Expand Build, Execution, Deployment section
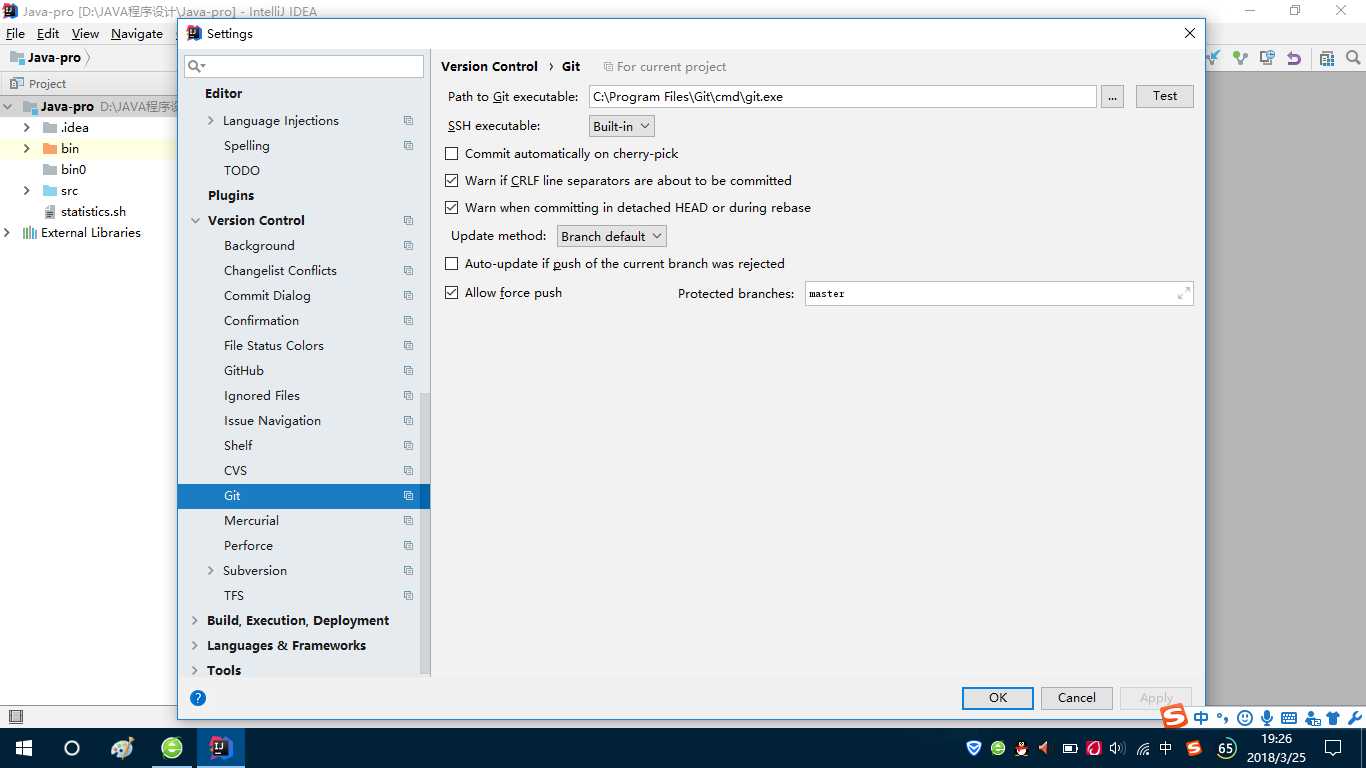 point(195,621)
